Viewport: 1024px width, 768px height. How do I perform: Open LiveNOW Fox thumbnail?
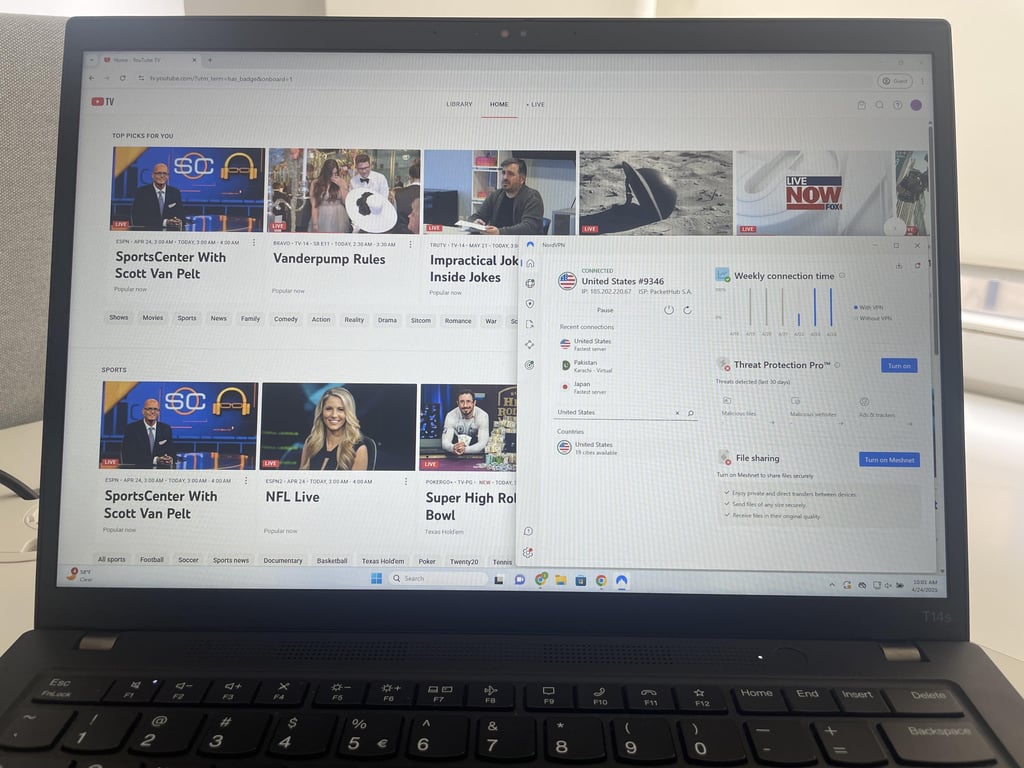[x=813, y=193]
